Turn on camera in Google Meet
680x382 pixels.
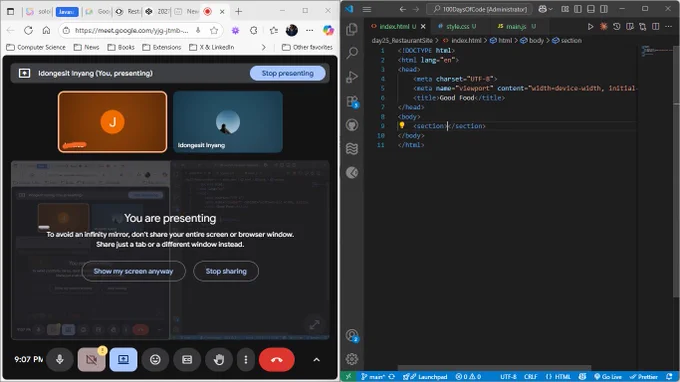[92, 359]
